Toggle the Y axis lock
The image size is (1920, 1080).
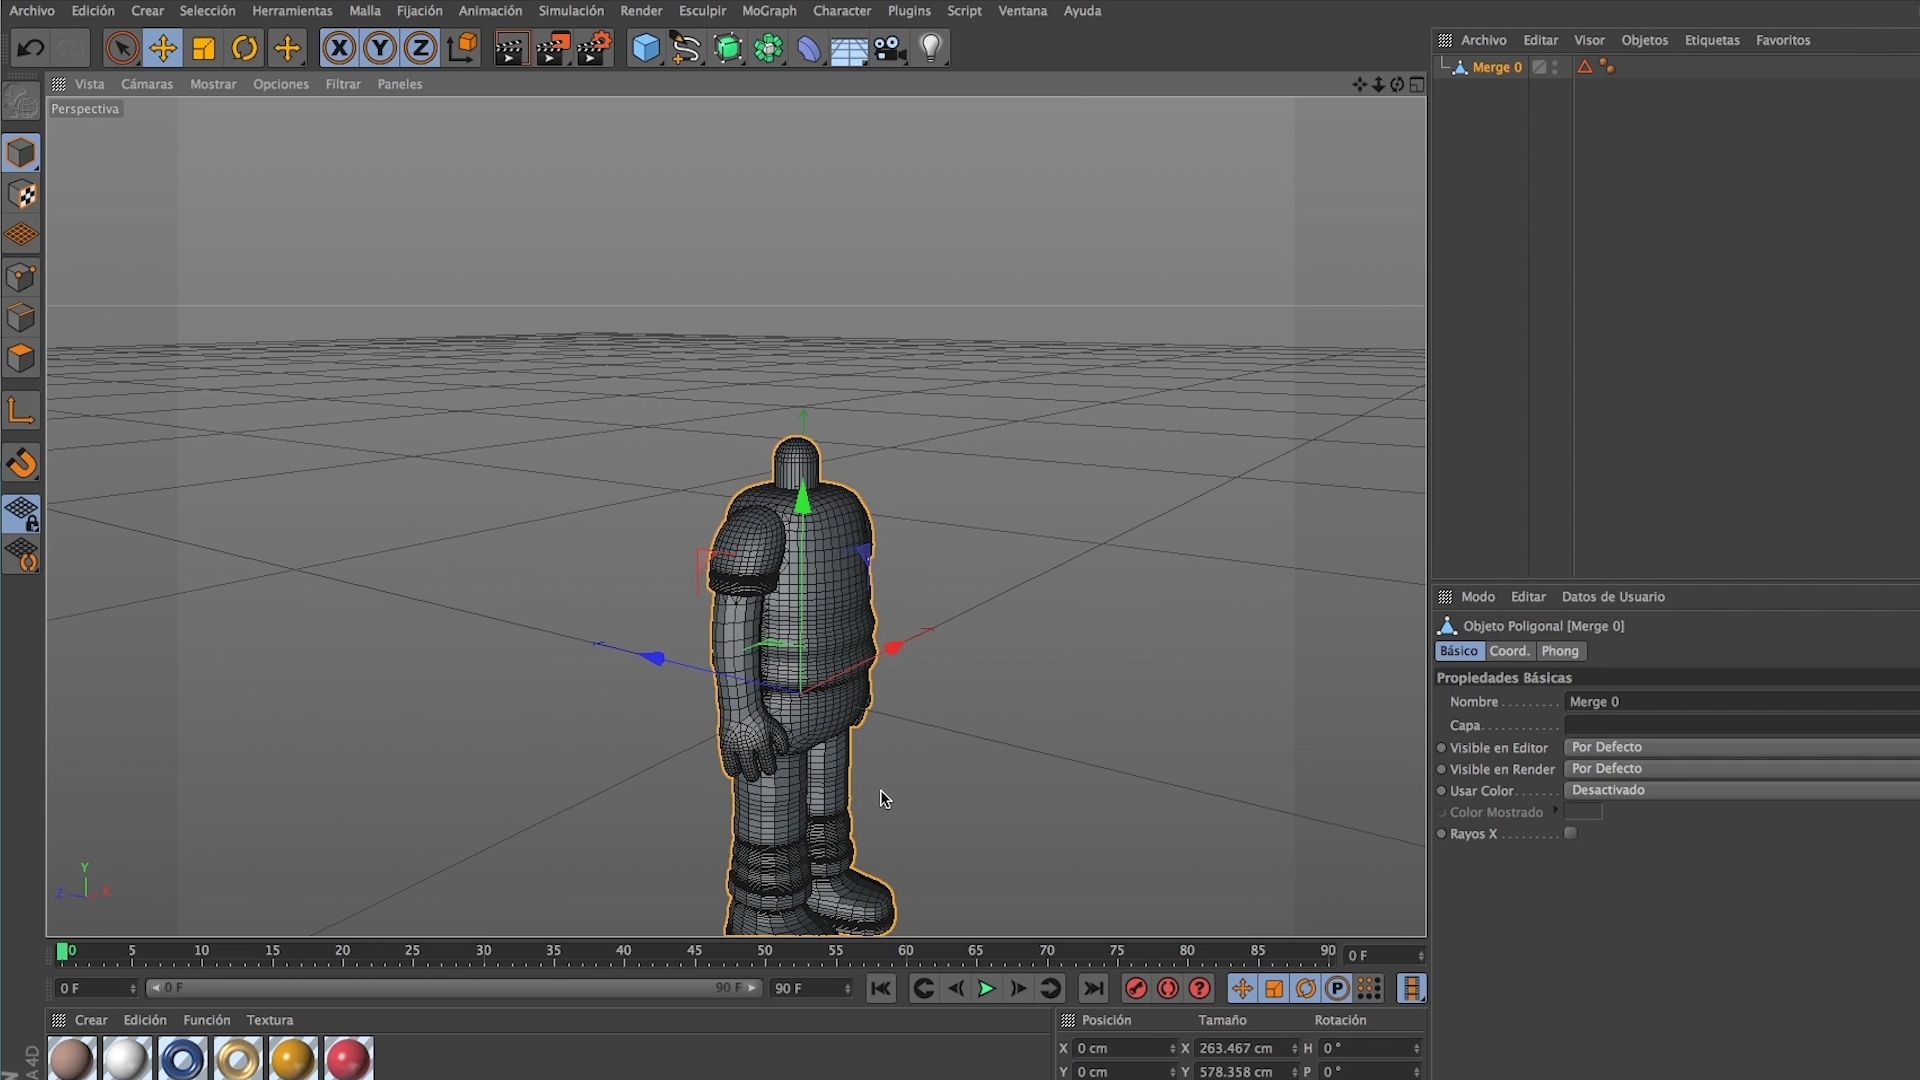[x=380, y=48]
